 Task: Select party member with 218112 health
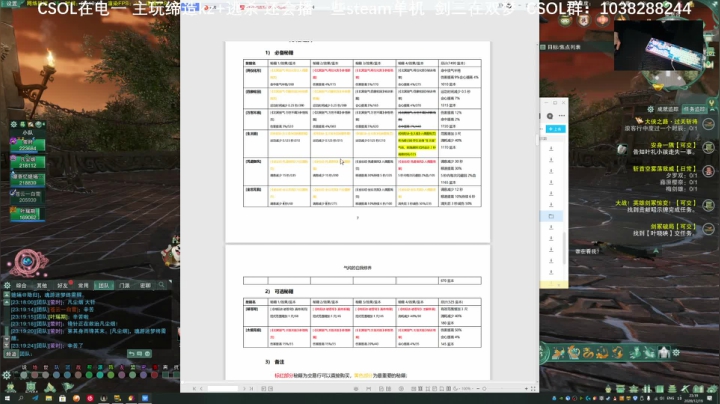pos(28,163)
